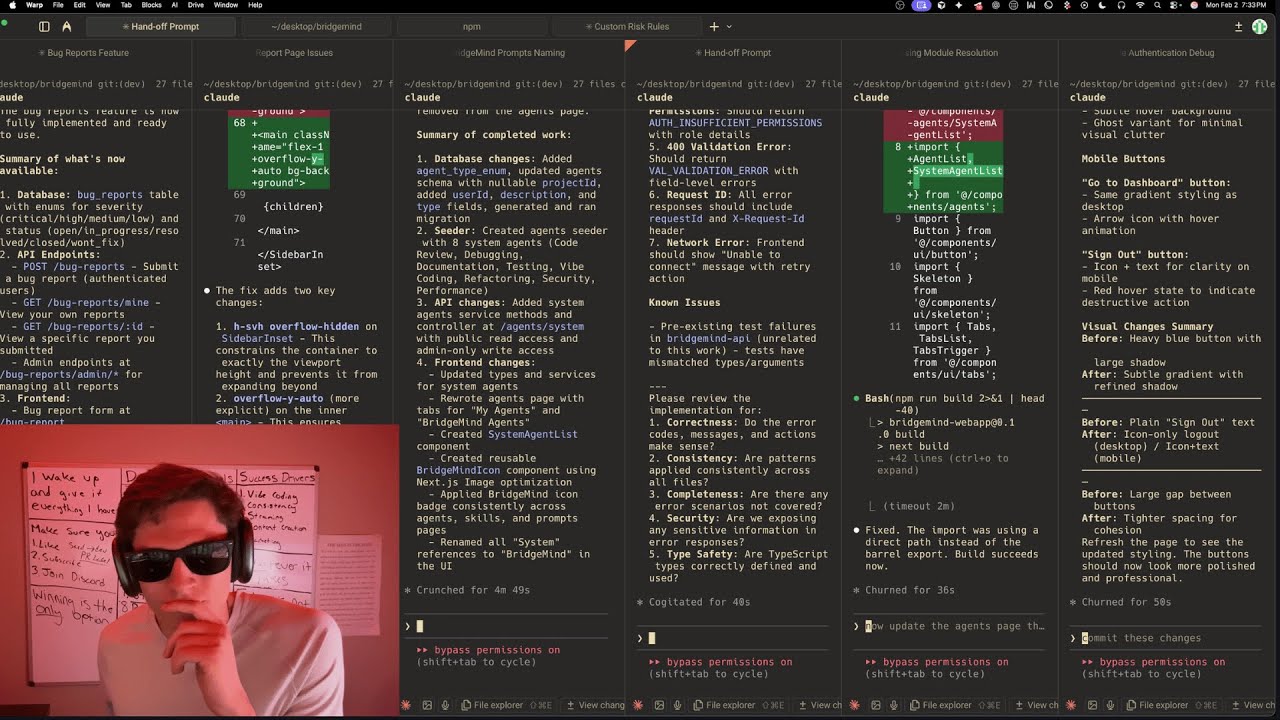This screenshot has height=720, width=1280.
Task: Attach image in Hand-off Prompt pane footer
Action: point(659,705)
